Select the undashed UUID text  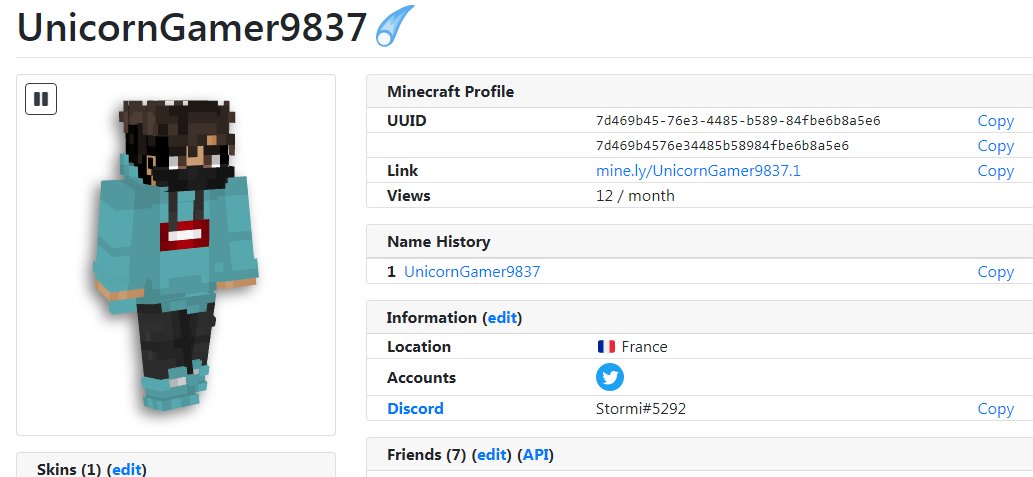coord(722,146)
